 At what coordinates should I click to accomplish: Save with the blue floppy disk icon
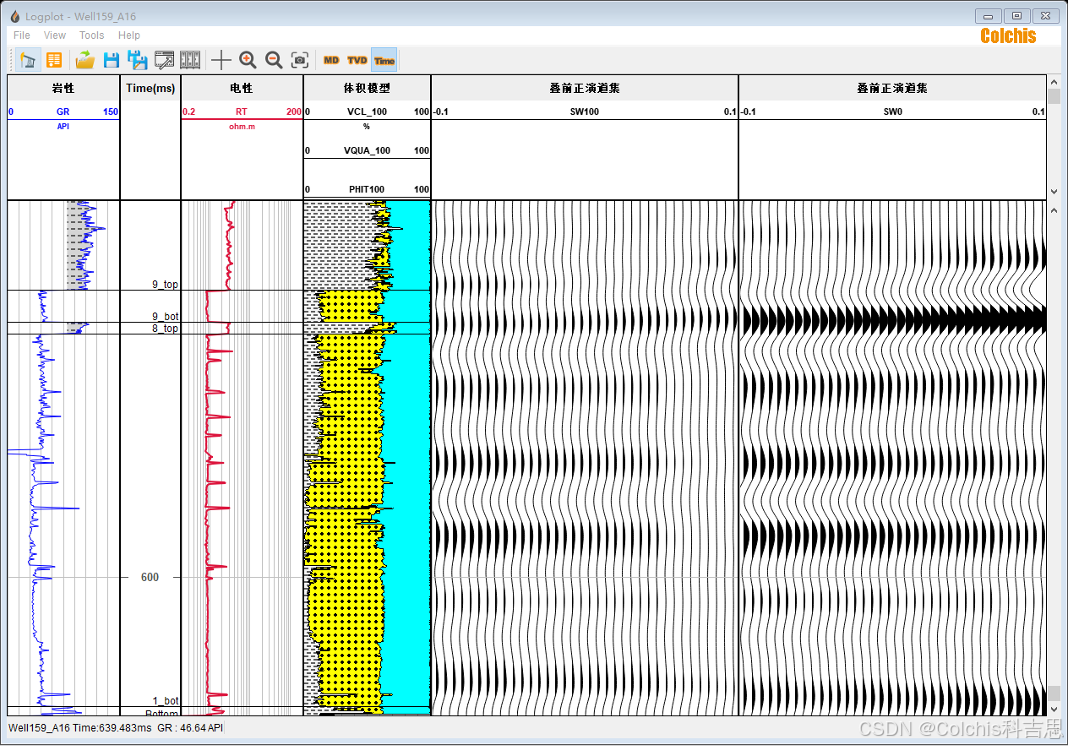coord(111,60)
